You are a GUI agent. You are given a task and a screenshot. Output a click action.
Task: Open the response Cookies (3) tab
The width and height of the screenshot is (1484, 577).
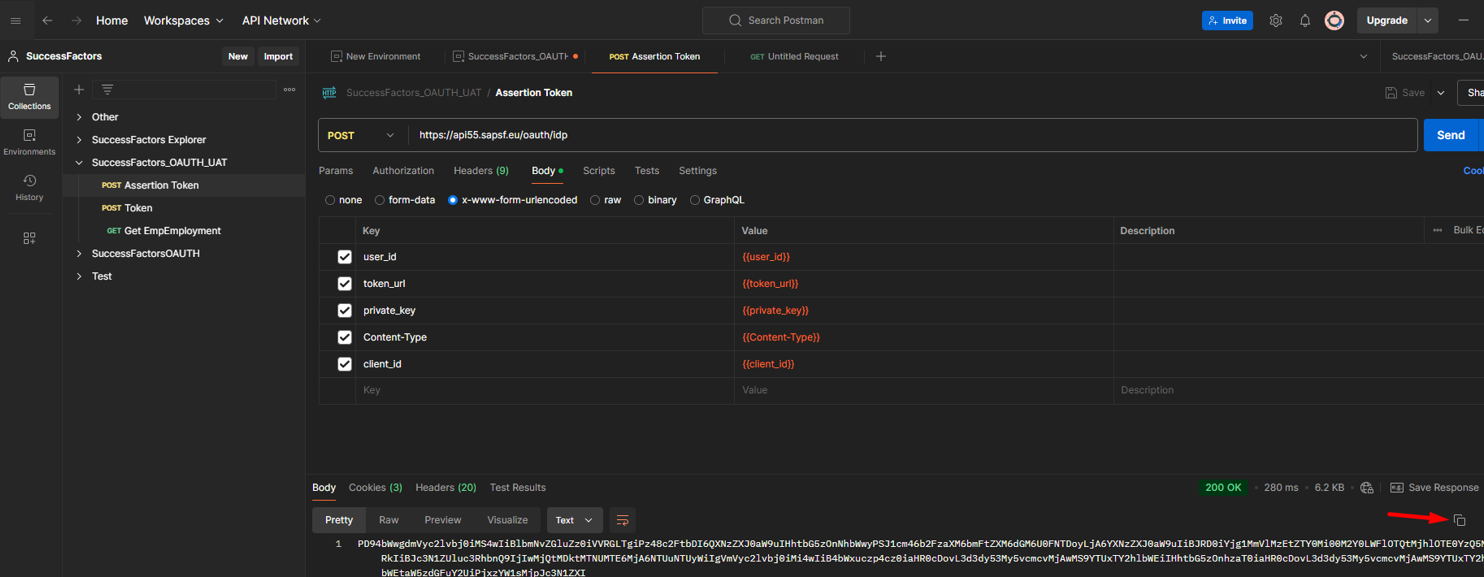point(375,488)
